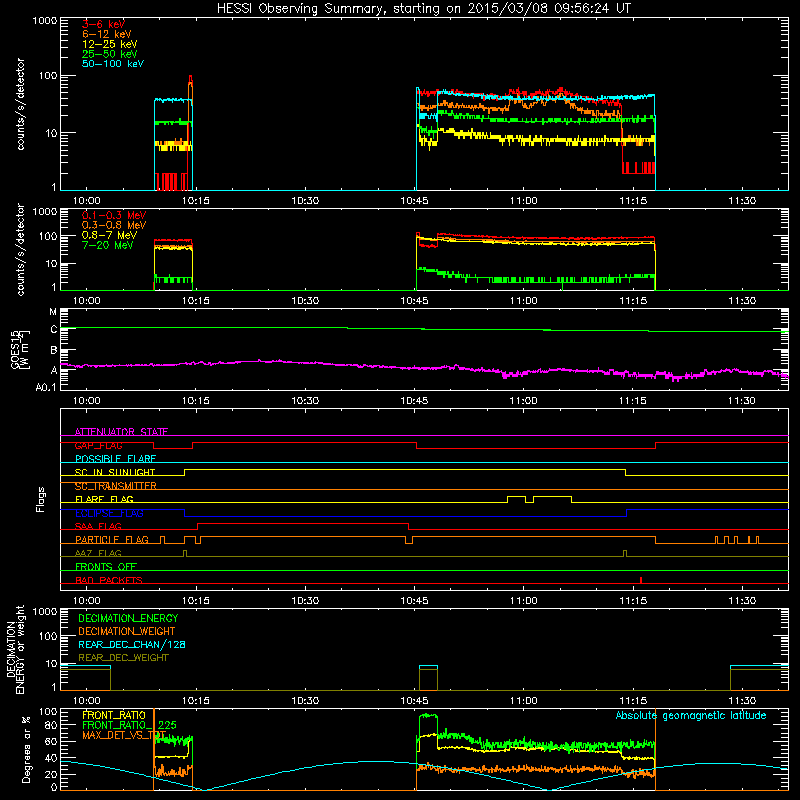
Task: Click the SC_TRANSMITTER flag label
Action: (x=115, y=486)
